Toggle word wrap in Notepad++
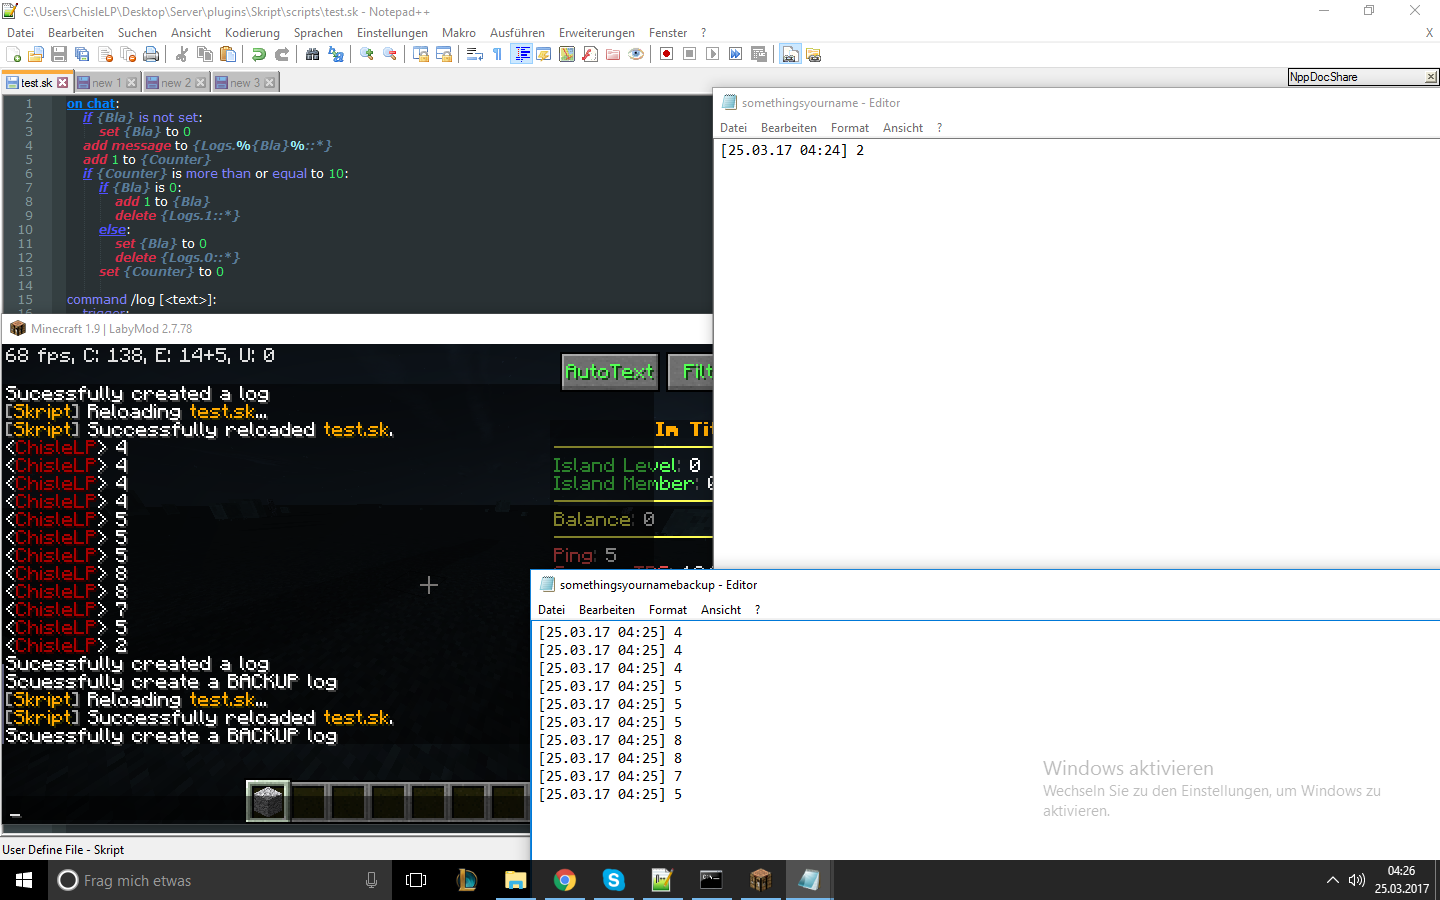 pyautogui.click(x=475, y=54)
